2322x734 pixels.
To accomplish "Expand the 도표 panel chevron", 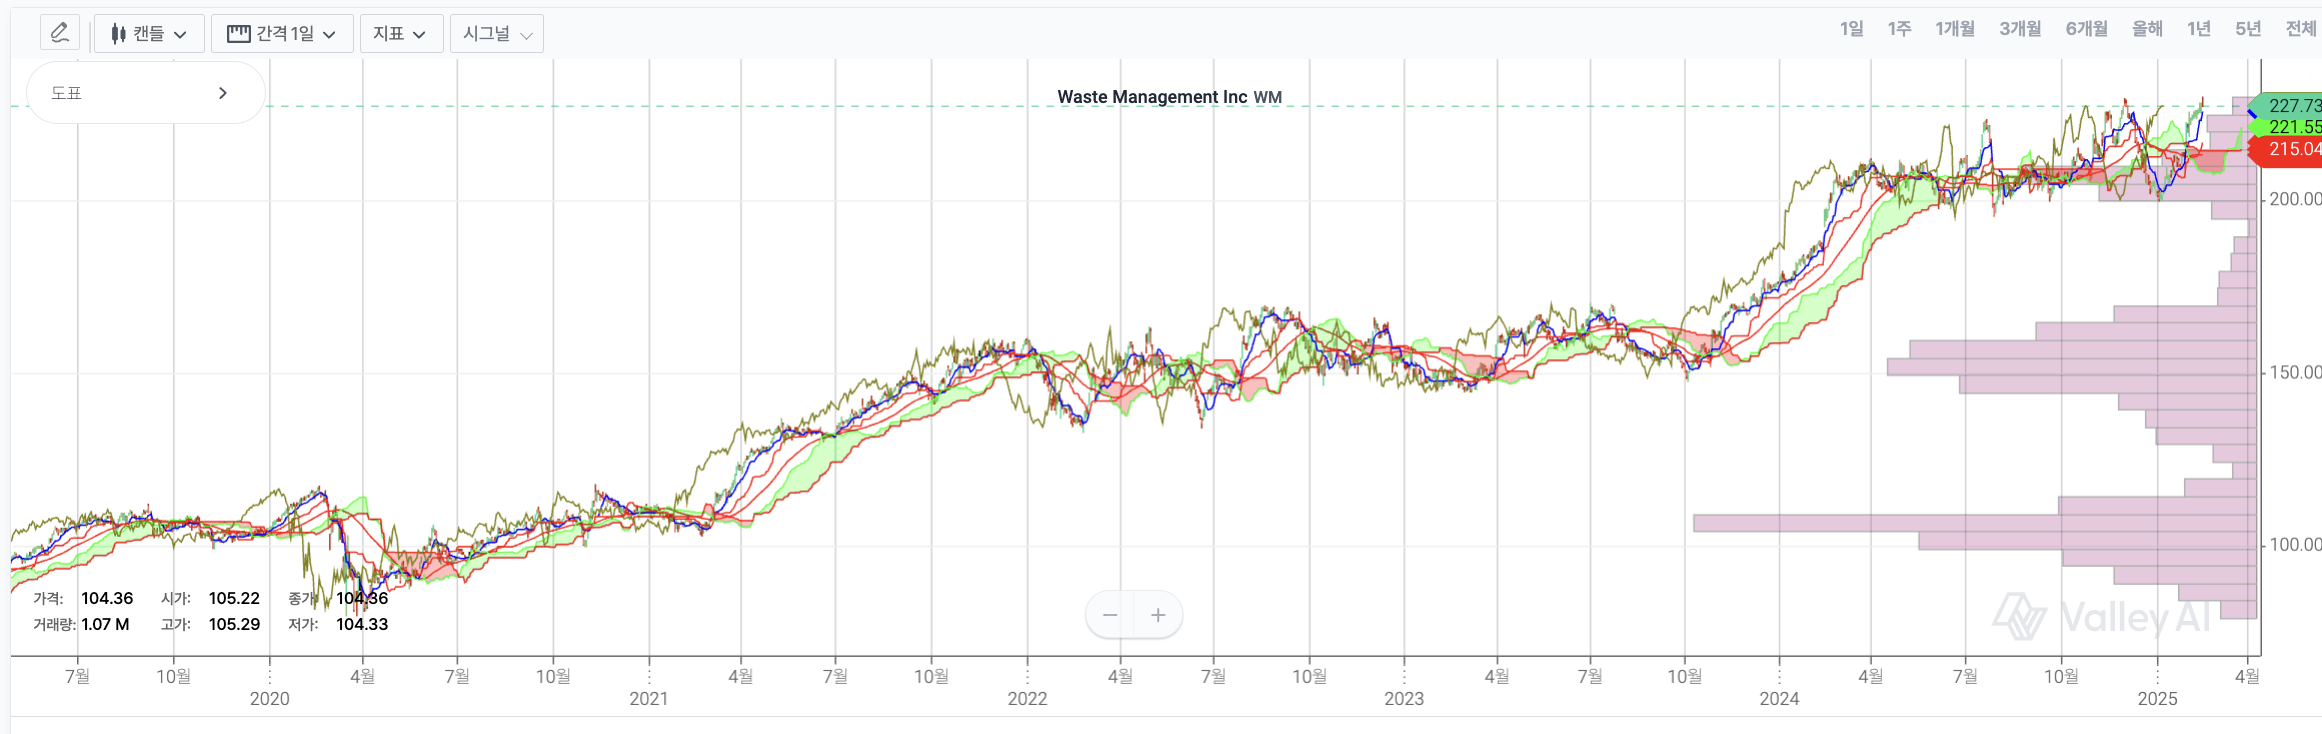I will tap(222, 93).
